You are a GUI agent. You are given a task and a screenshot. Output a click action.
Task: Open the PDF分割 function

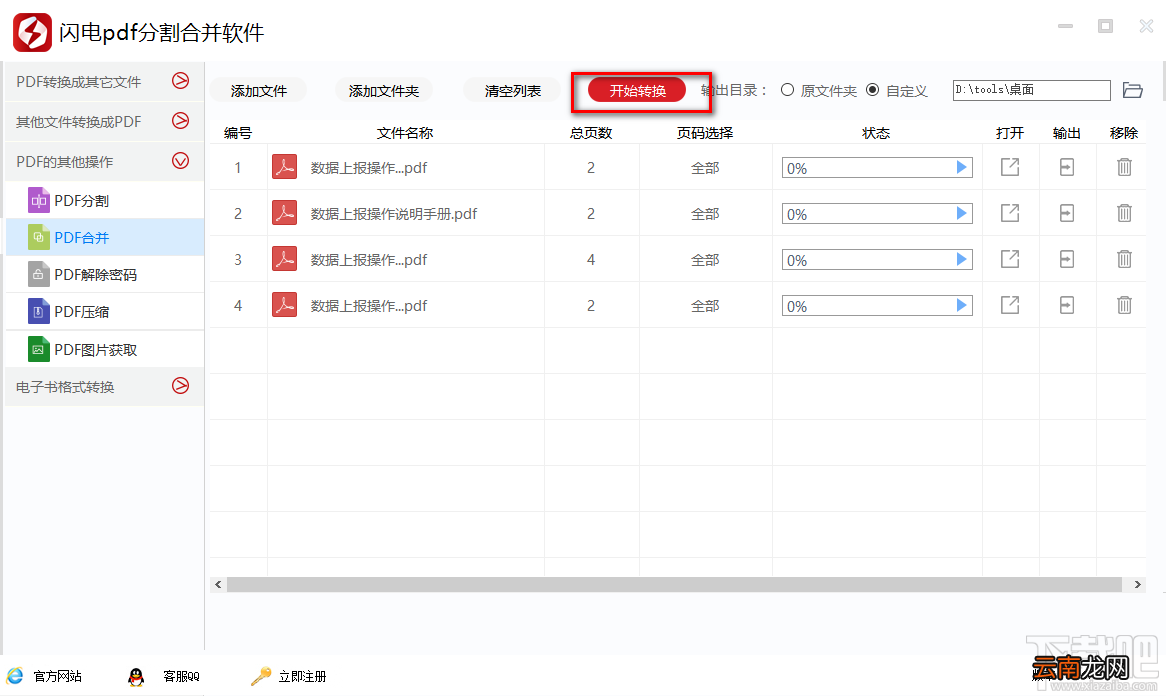(104, 200)
